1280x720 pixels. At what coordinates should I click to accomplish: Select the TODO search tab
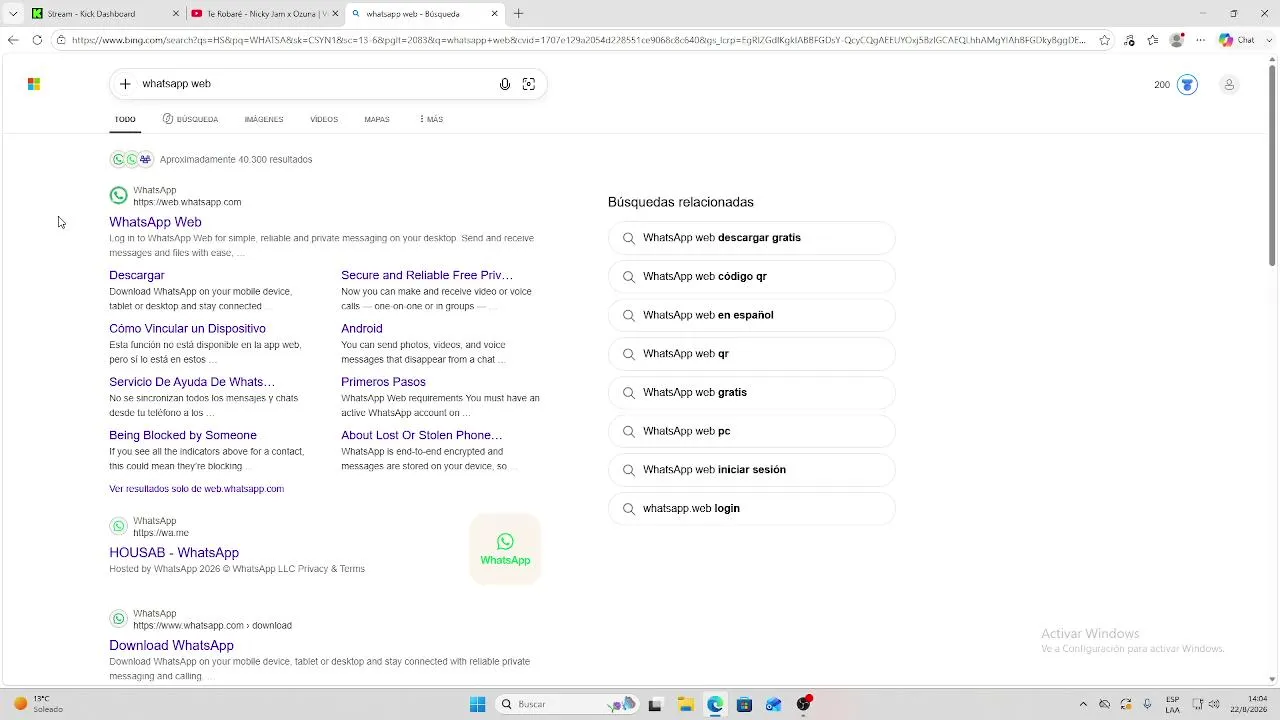point(125,119)
